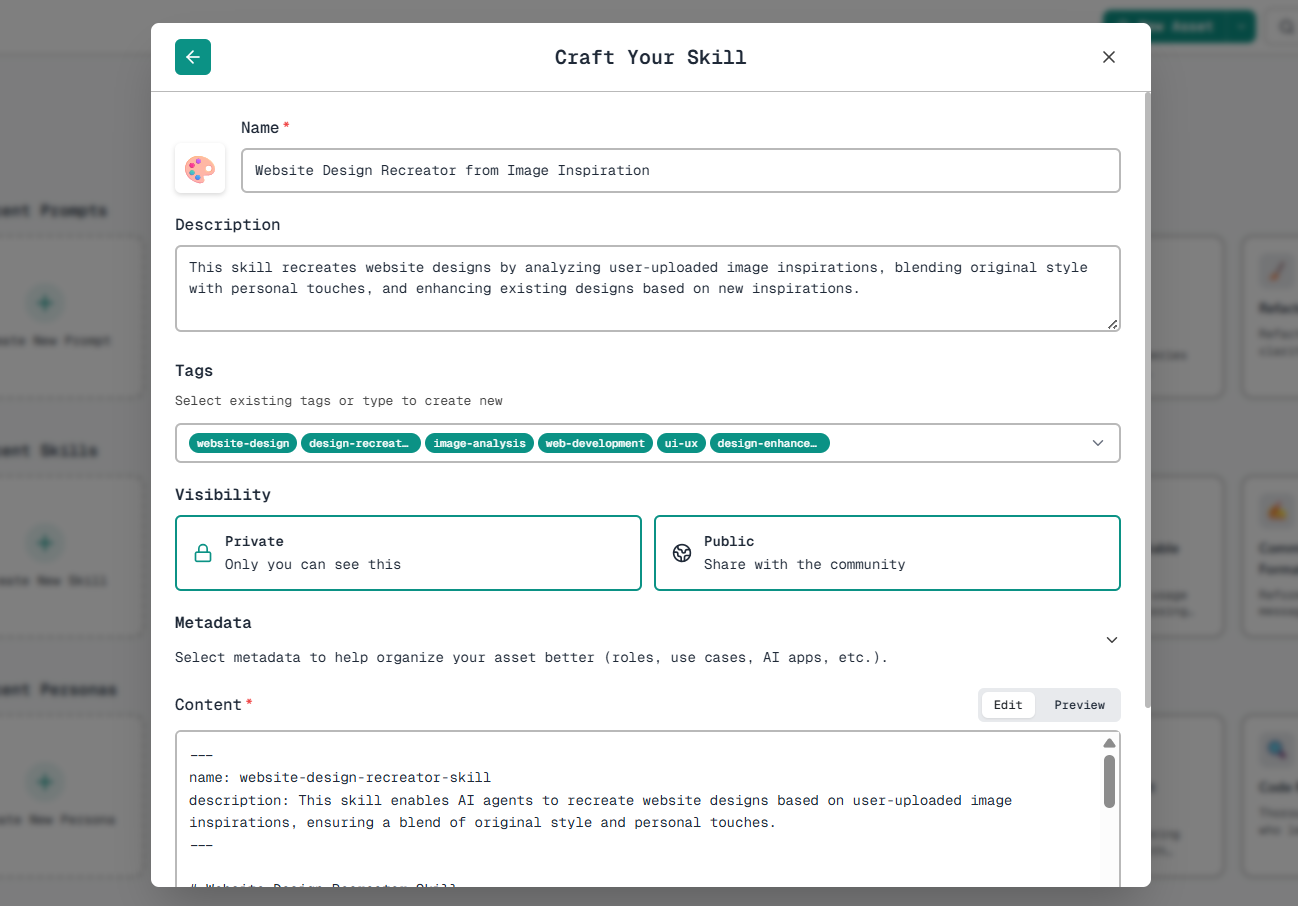This screenshot has height=906, width=1298.
Task: Click the plus icon on Create New Skill card
Action: (45, 542)
